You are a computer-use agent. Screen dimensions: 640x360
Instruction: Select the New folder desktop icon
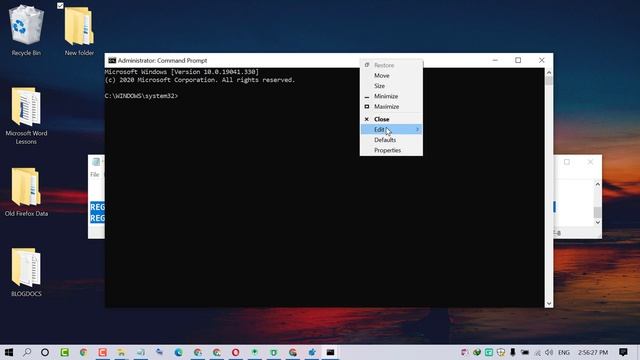[x=79, y=31]
